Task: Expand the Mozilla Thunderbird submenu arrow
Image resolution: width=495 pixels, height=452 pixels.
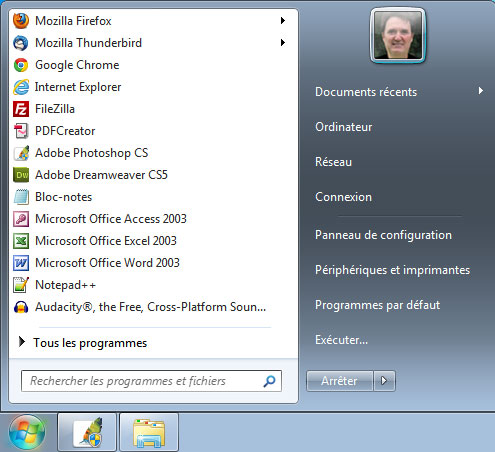Action: (x=283, y=43)
